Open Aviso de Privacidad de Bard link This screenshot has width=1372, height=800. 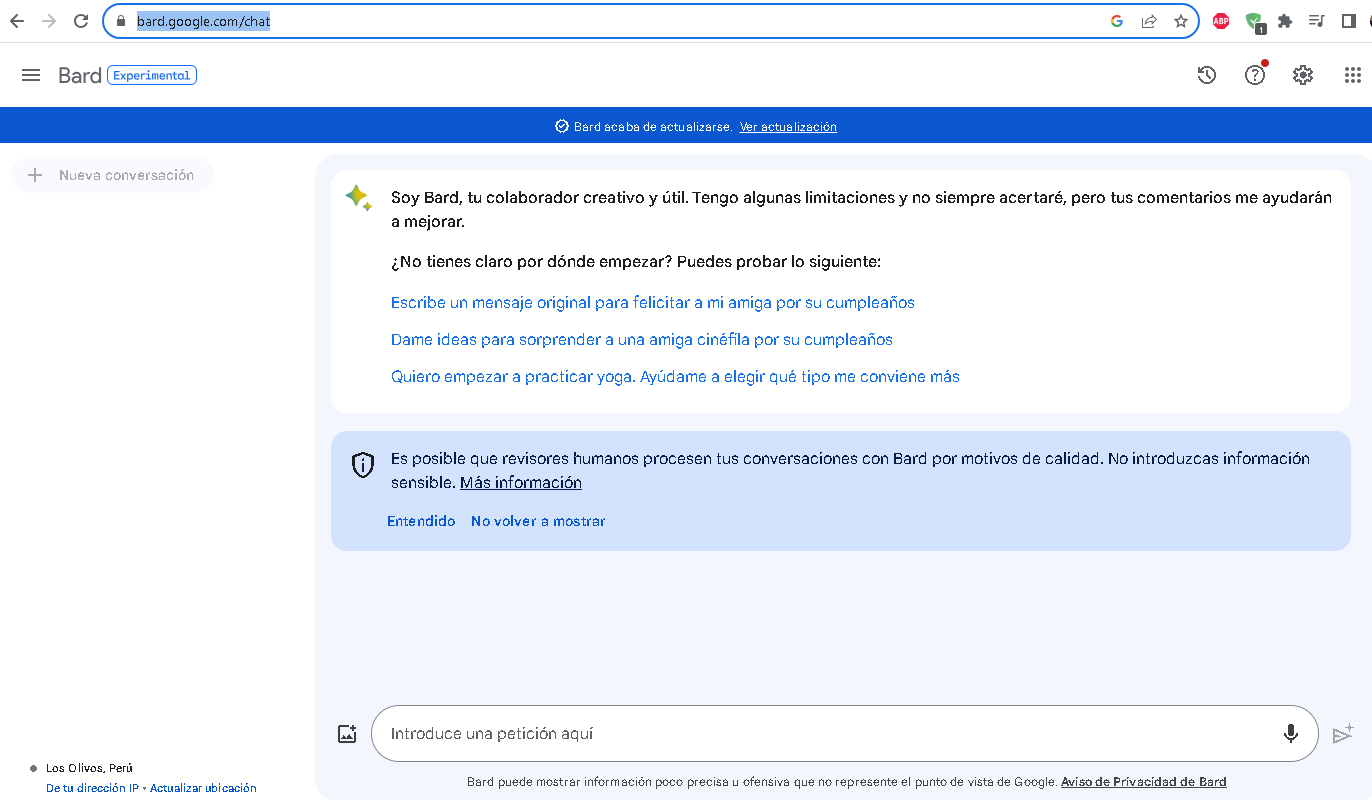pos(1144,782)
